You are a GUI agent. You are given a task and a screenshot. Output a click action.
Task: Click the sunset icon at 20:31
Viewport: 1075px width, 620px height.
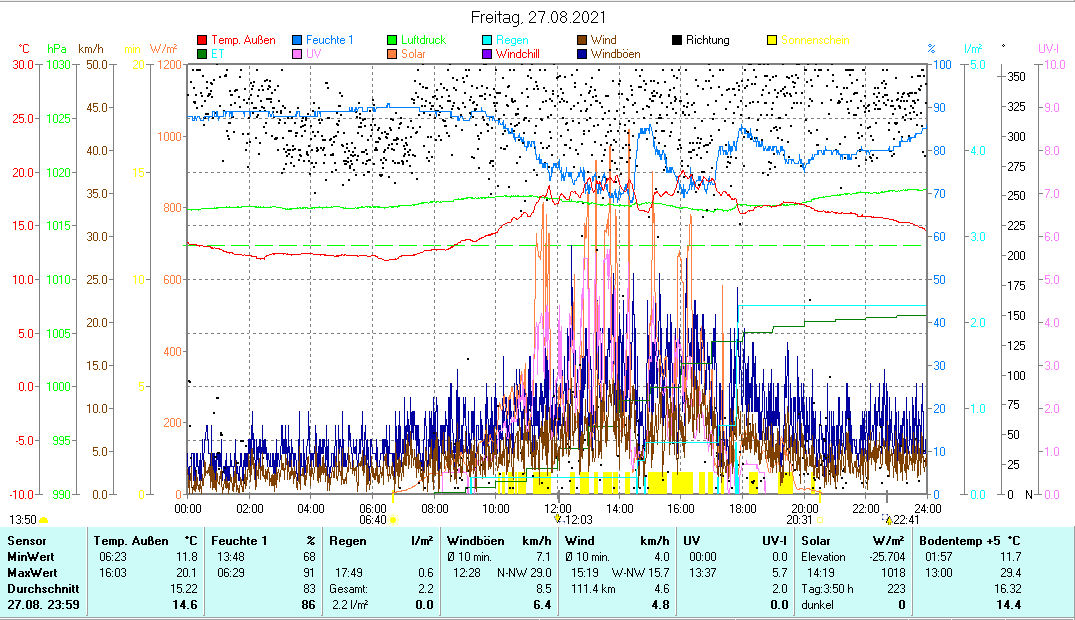tap(820, 520)
